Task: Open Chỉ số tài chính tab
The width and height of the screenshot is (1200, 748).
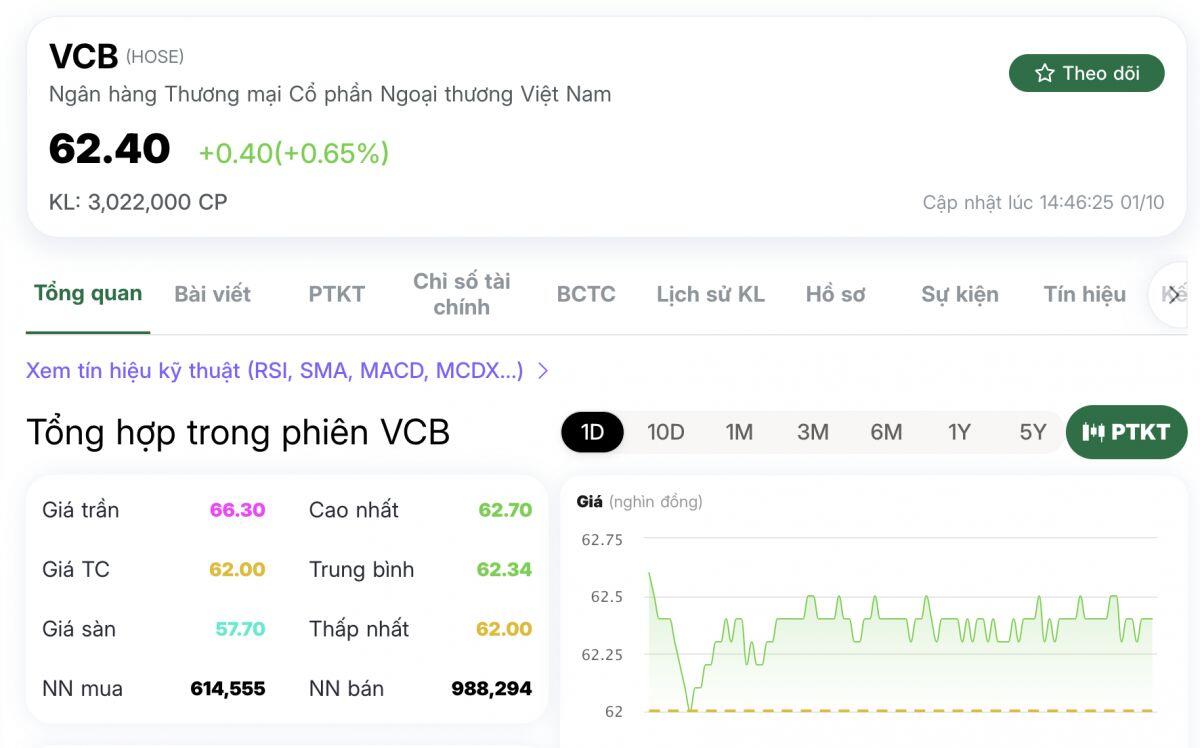Action: tap(461, 294)
